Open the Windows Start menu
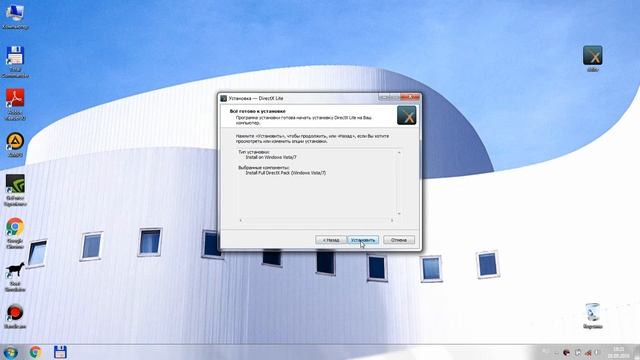Image resolution: width=640 pixels, height=360 pixels. pos(10,352)
